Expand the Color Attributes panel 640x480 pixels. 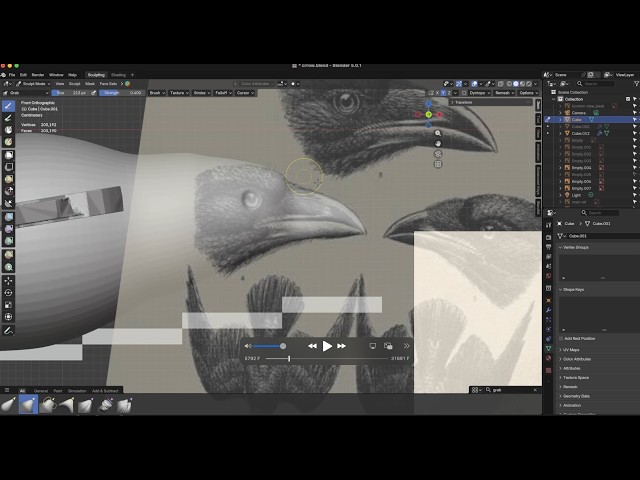[x=577, y=359]
